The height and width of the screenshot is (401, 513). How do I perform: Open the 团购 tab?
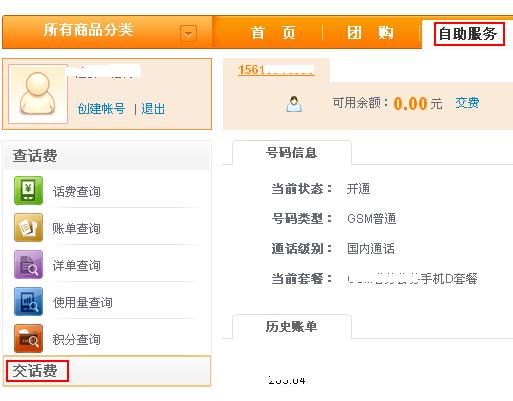pos(370,33)
